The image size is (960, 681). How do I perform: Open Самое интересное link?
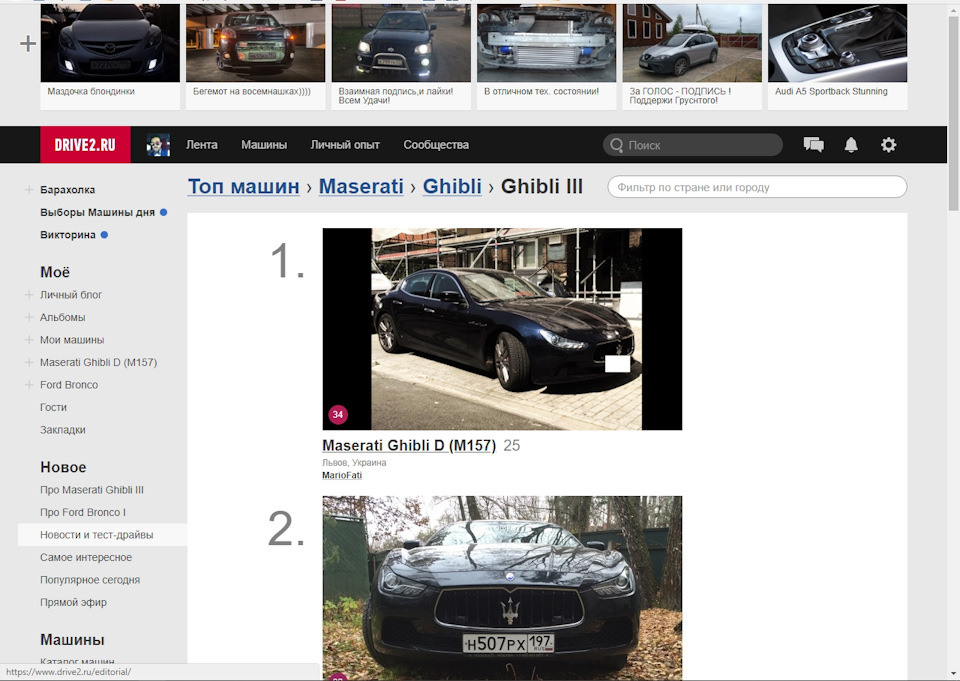pos(86,557)
